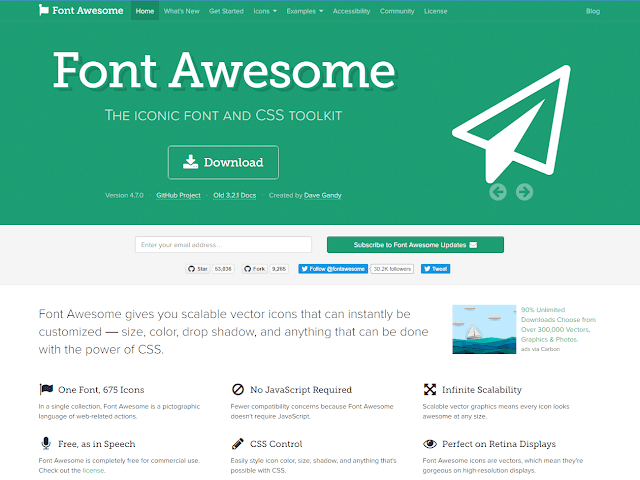
Task: Click the No JavaScript Required heading
Action: [301, 390]
